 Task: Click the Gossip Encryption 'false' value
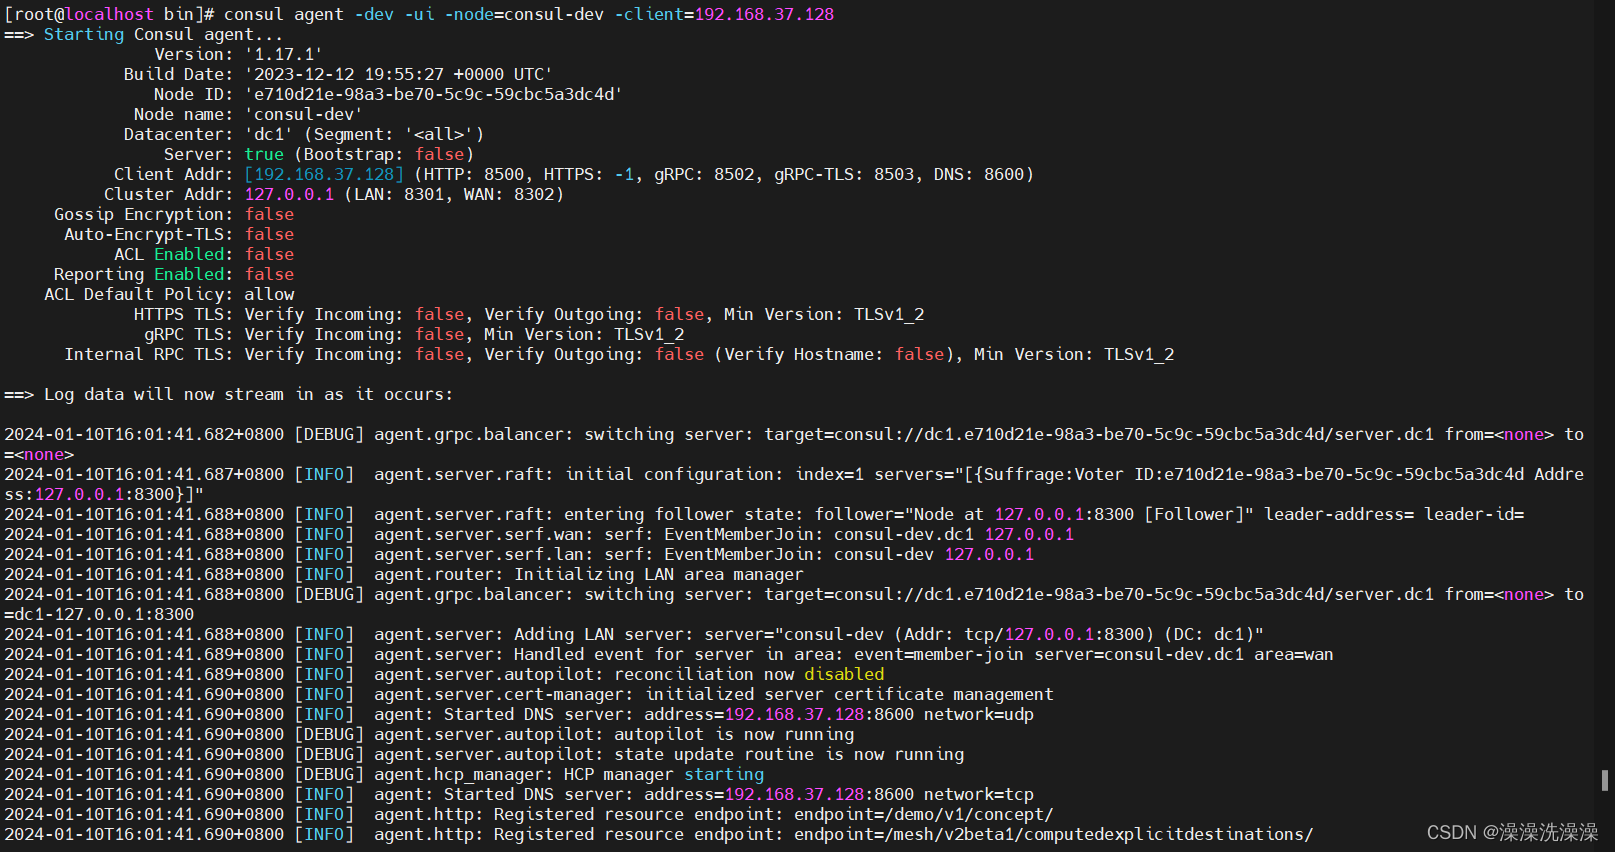[x=269, y=214]
